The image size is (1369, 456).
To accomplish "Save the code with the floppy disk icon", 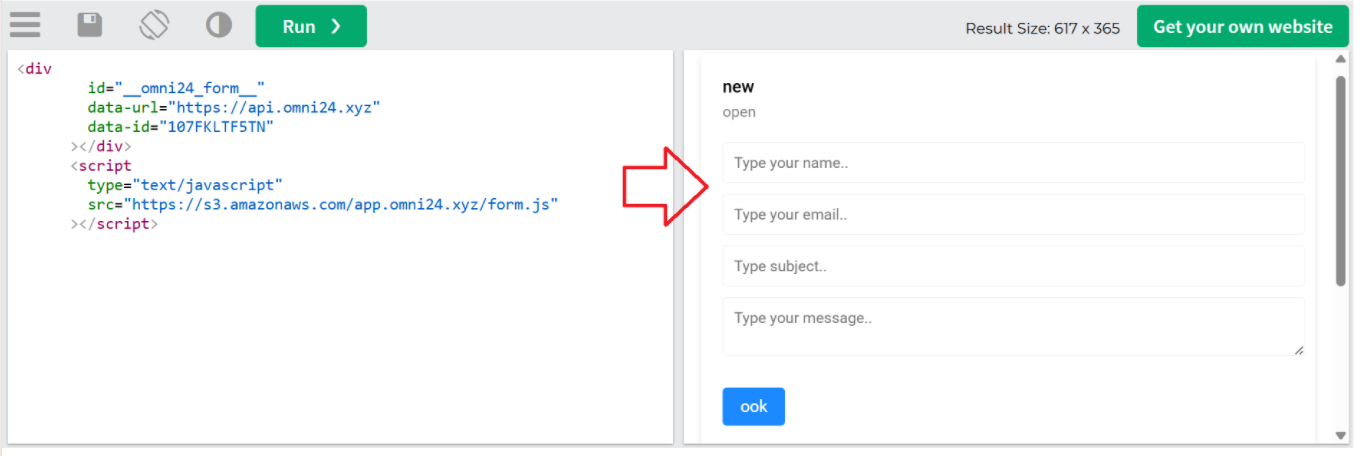I will [x=90, y=25].
